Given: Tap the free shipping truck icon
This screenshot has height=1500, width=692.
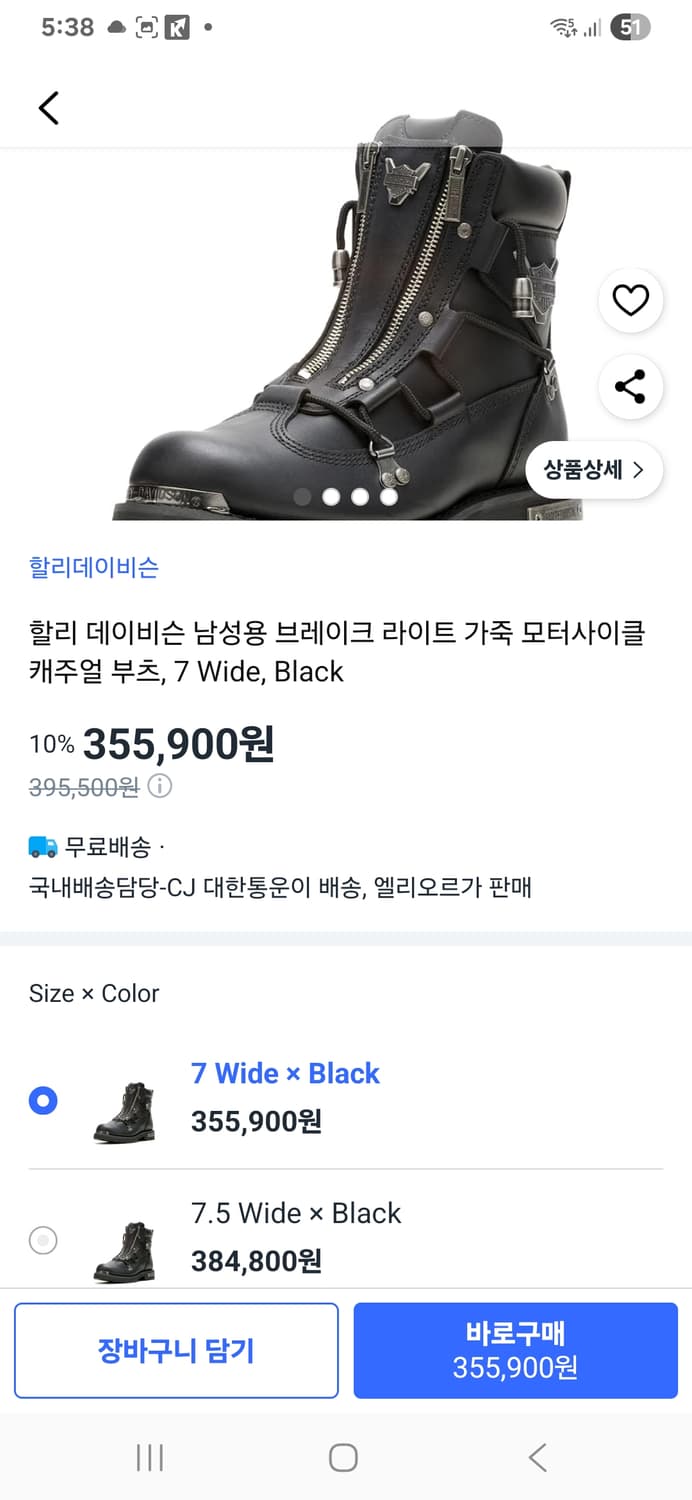Looking at the screenshot, I should (x=40, y=845).
